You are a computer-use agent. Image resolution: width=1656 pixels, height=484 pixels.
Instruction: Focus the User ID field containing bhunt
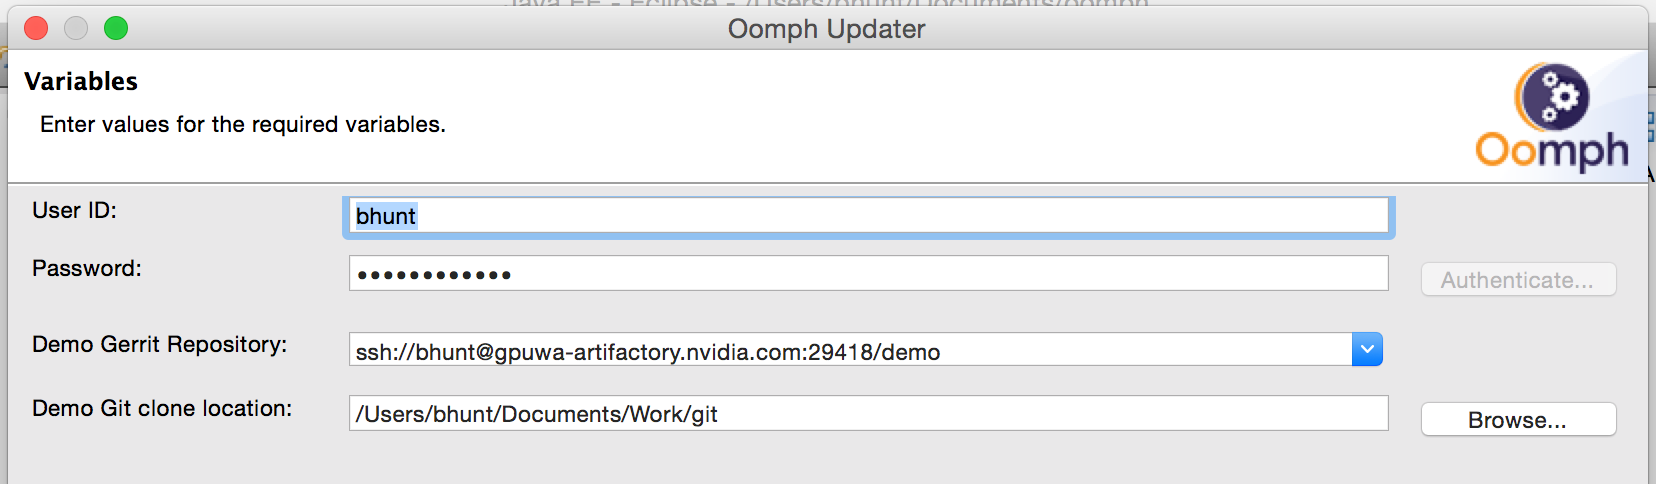(868, 216)
